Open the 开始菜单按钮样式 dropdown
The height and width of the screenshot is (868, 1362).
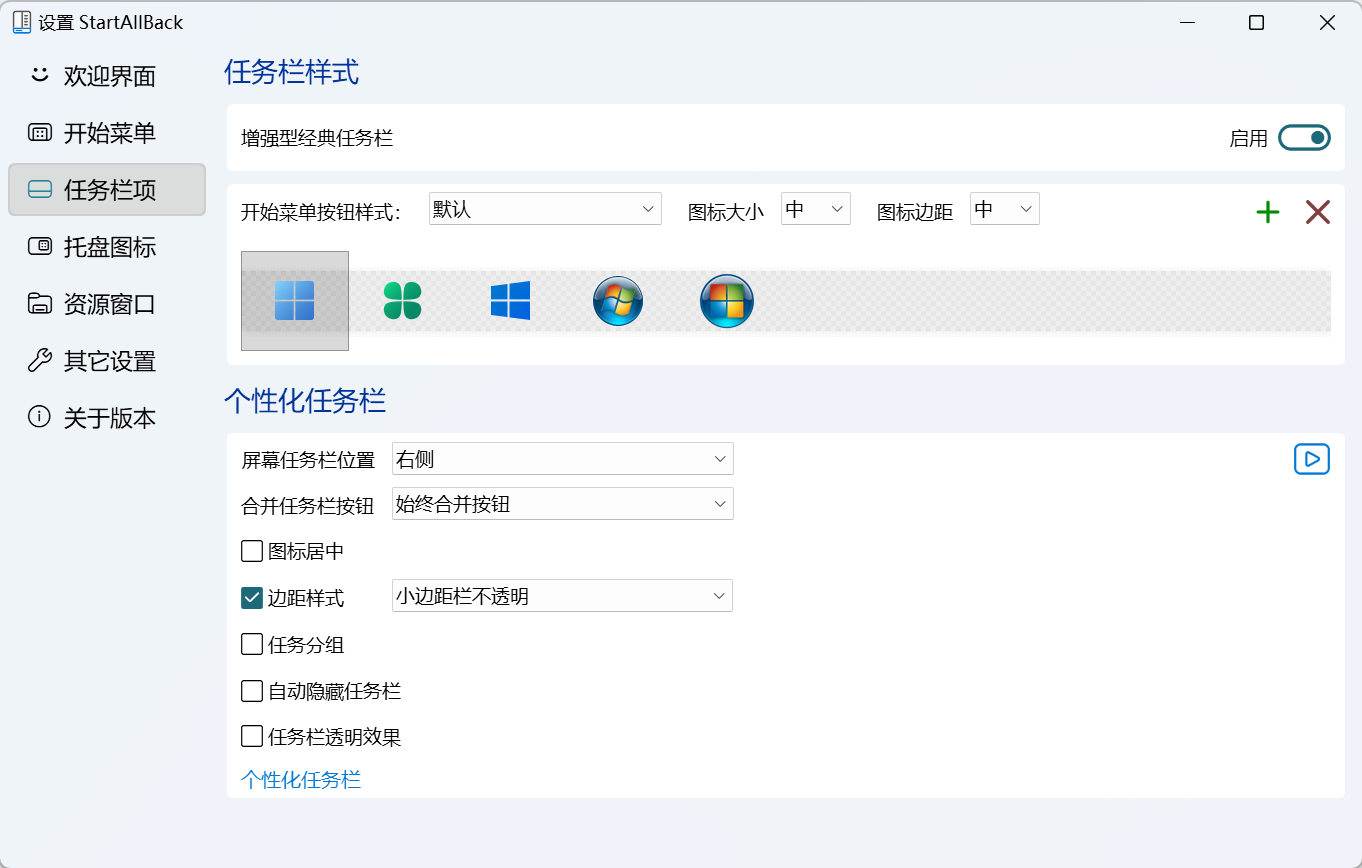tap(545, 209)
